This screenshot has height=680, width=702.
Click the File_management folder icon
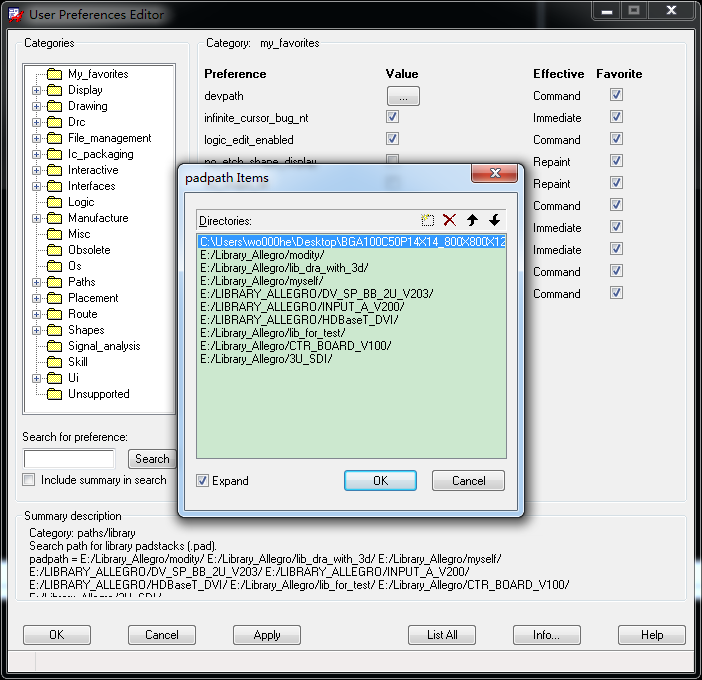pos(55,138)
